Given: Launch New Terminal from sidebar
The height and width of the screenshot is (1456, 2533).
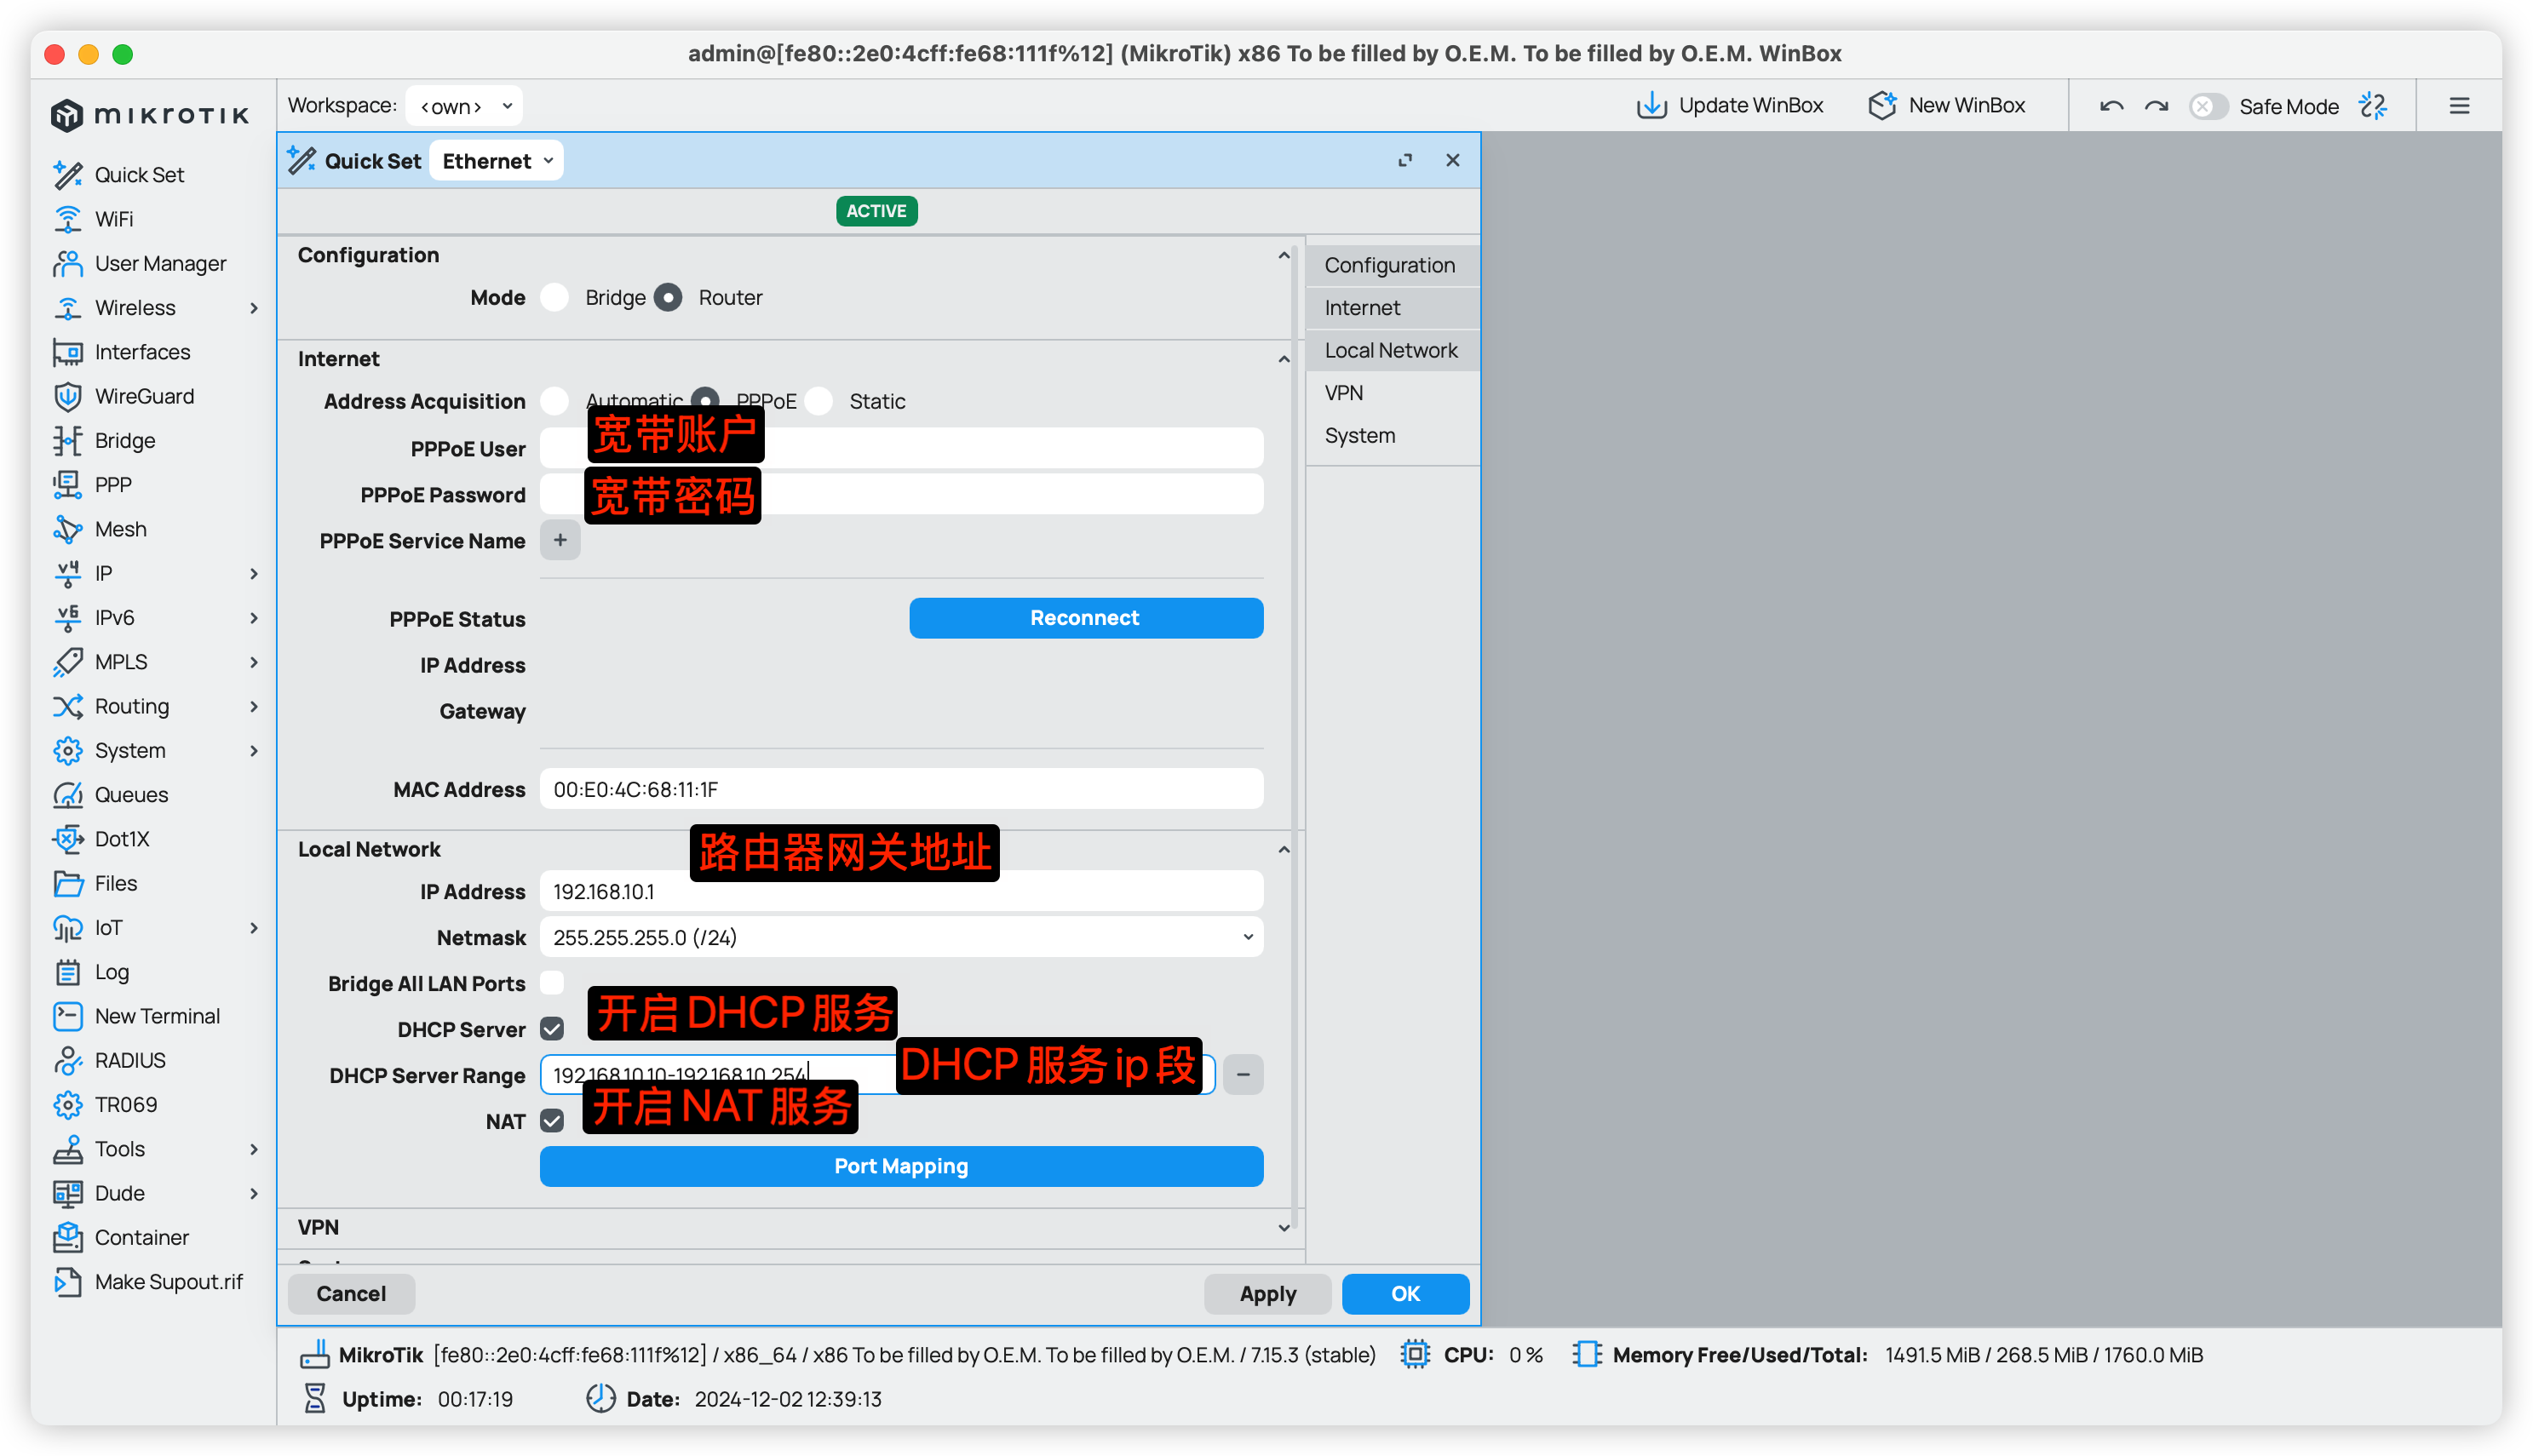Looking at the screenshot, I should pyautogui.click(x=136, y=1015).
